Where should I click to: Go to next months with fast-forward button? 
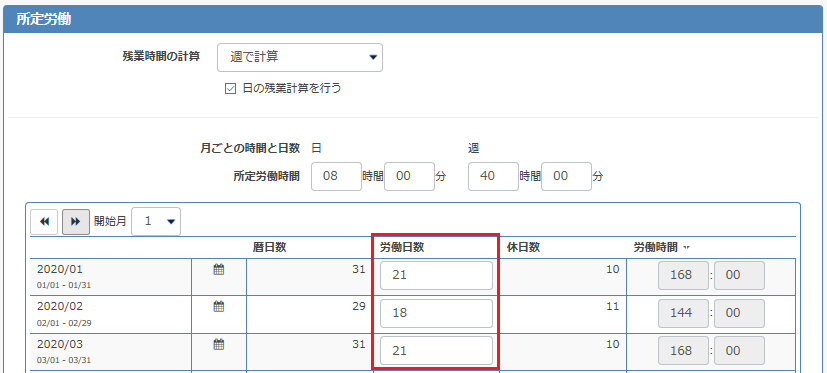click(x=75, y=222)
